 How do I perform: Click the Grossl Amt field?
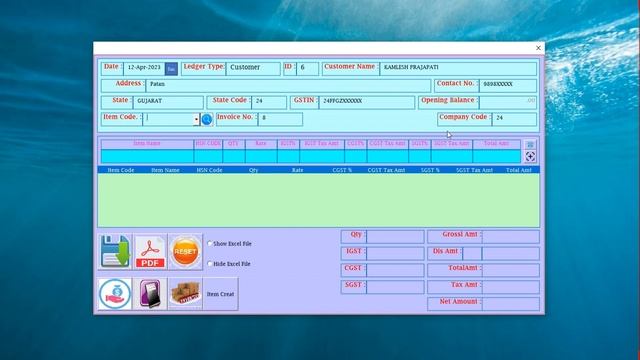click(x=511, y=236)
